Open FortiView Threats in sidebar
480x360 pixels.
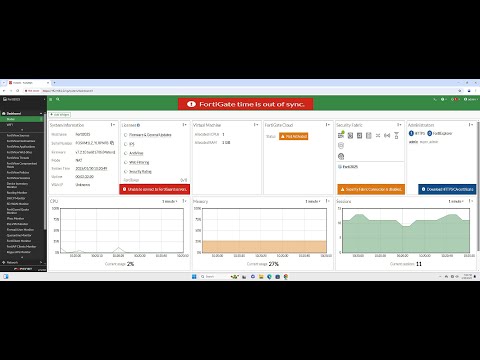pyautogui.click(x=18, y=158)
